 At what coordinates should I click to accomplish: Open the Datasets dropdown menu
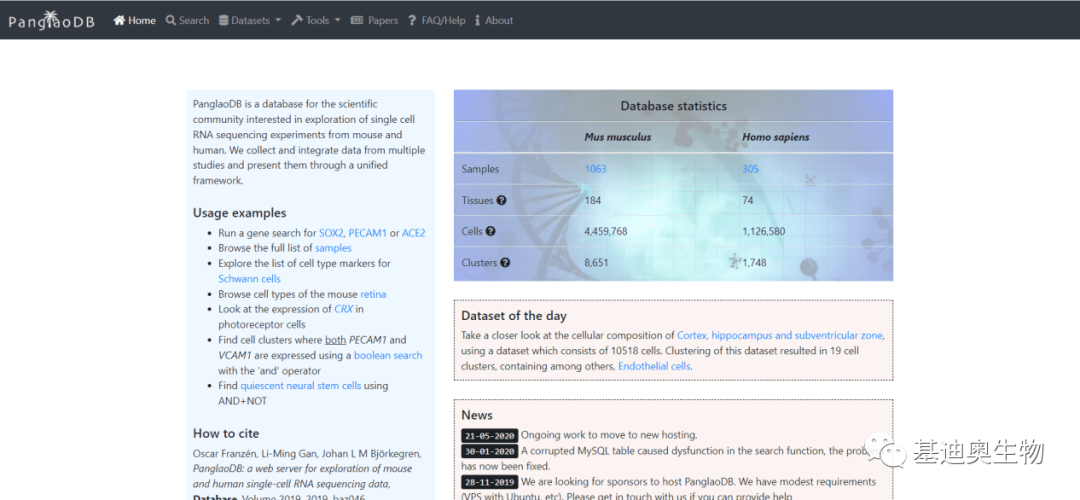pyautogui.click(x=250, y=20)
